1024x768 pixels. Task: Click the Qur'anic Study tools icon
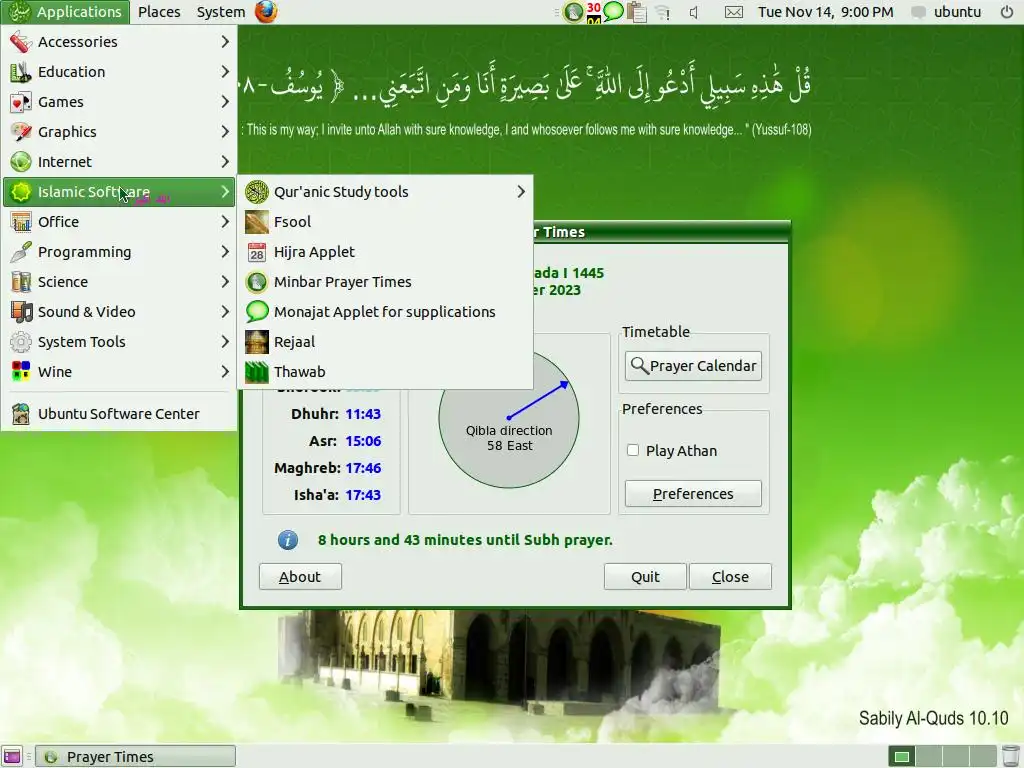[x=257, y=192]
